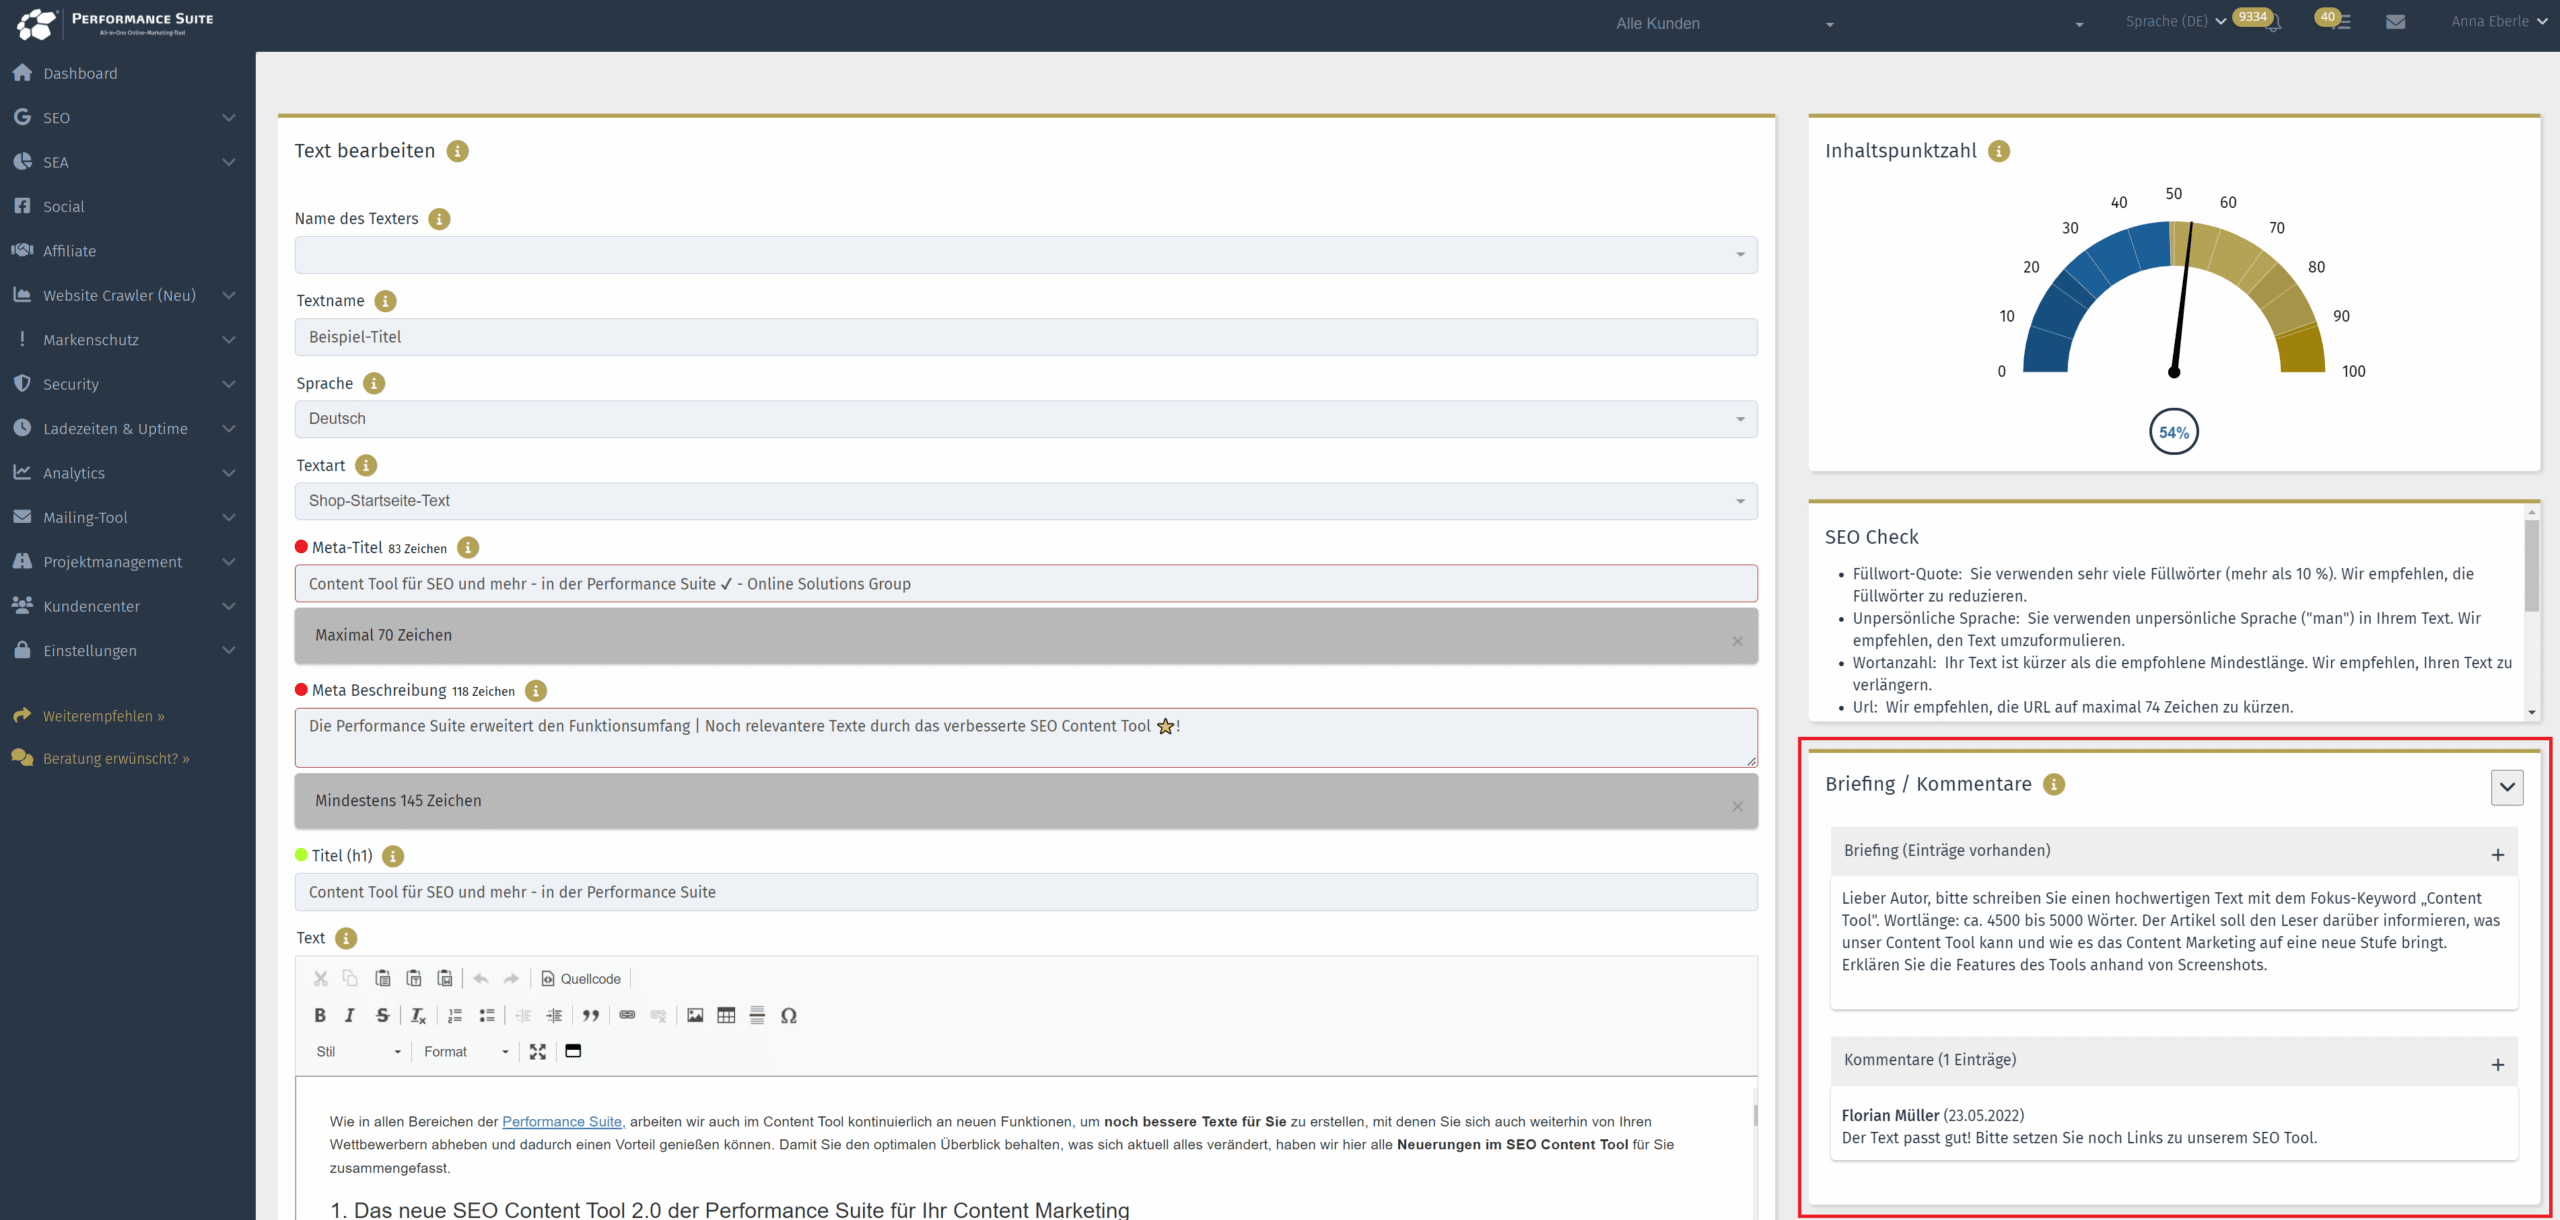This screenshot has height=1220, width=2560.
Task: Open the Format dropdown in editor
Action: [466, 1051]
